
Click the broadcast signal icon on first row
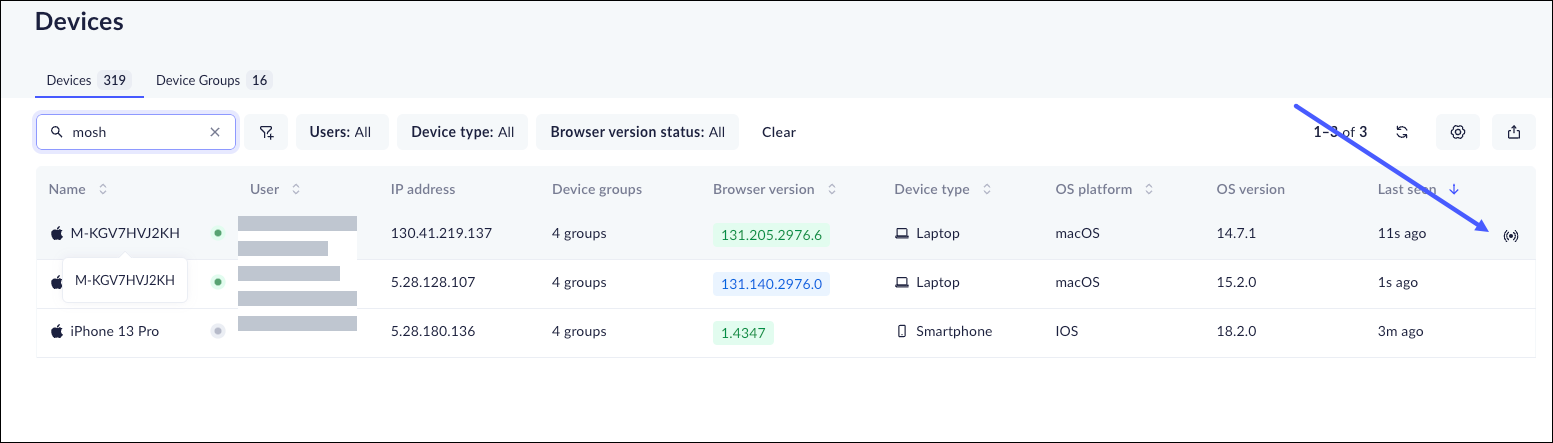click(1510, 236)
